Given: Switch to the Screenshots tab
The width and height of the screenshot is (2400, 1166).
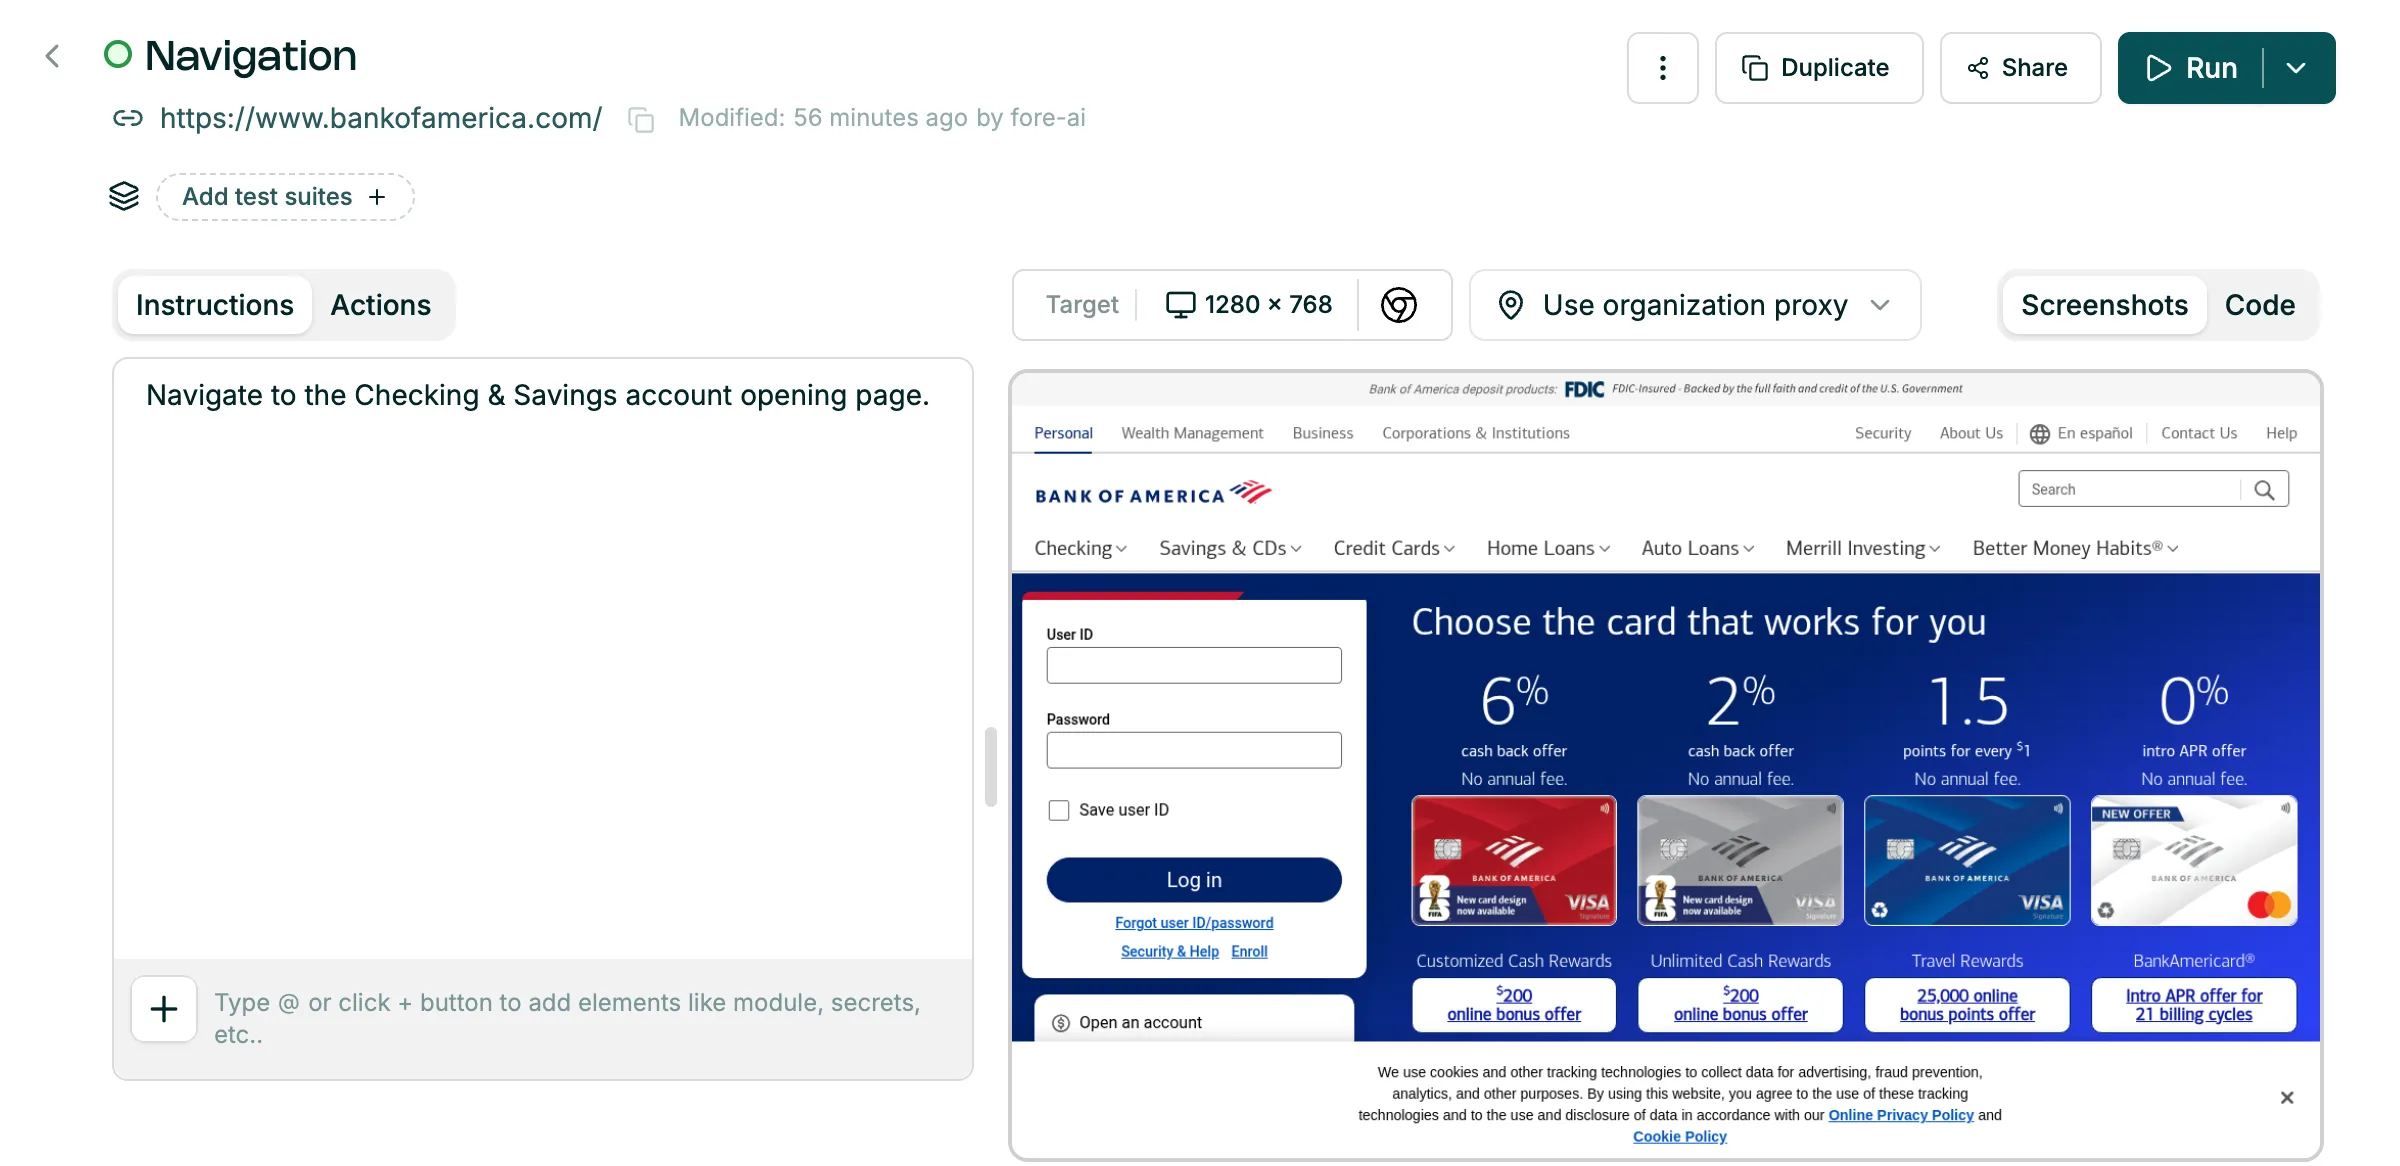Looking at the screenshot, I should point(2104,305).
